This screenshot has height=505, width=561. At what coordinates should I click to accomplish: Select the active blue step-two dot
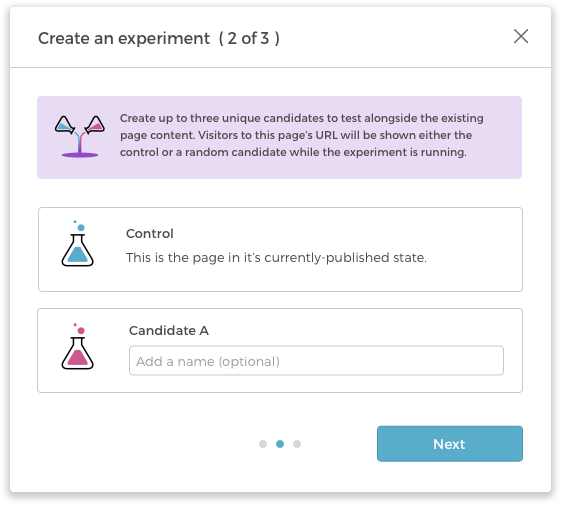(280, 444)
